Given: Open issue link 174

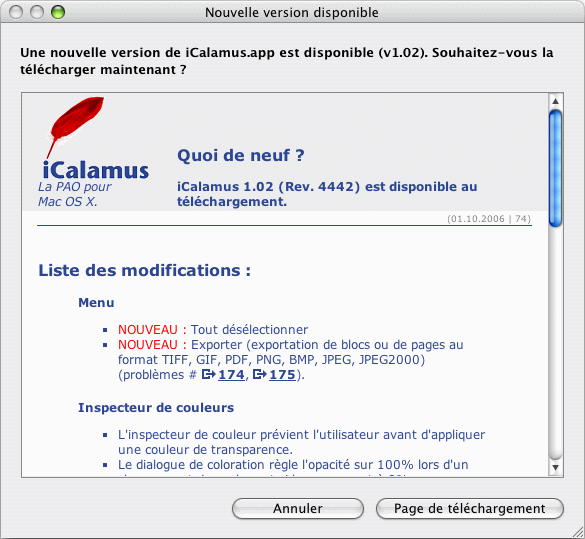Looking at the screenshot, I should coord(231,375).
